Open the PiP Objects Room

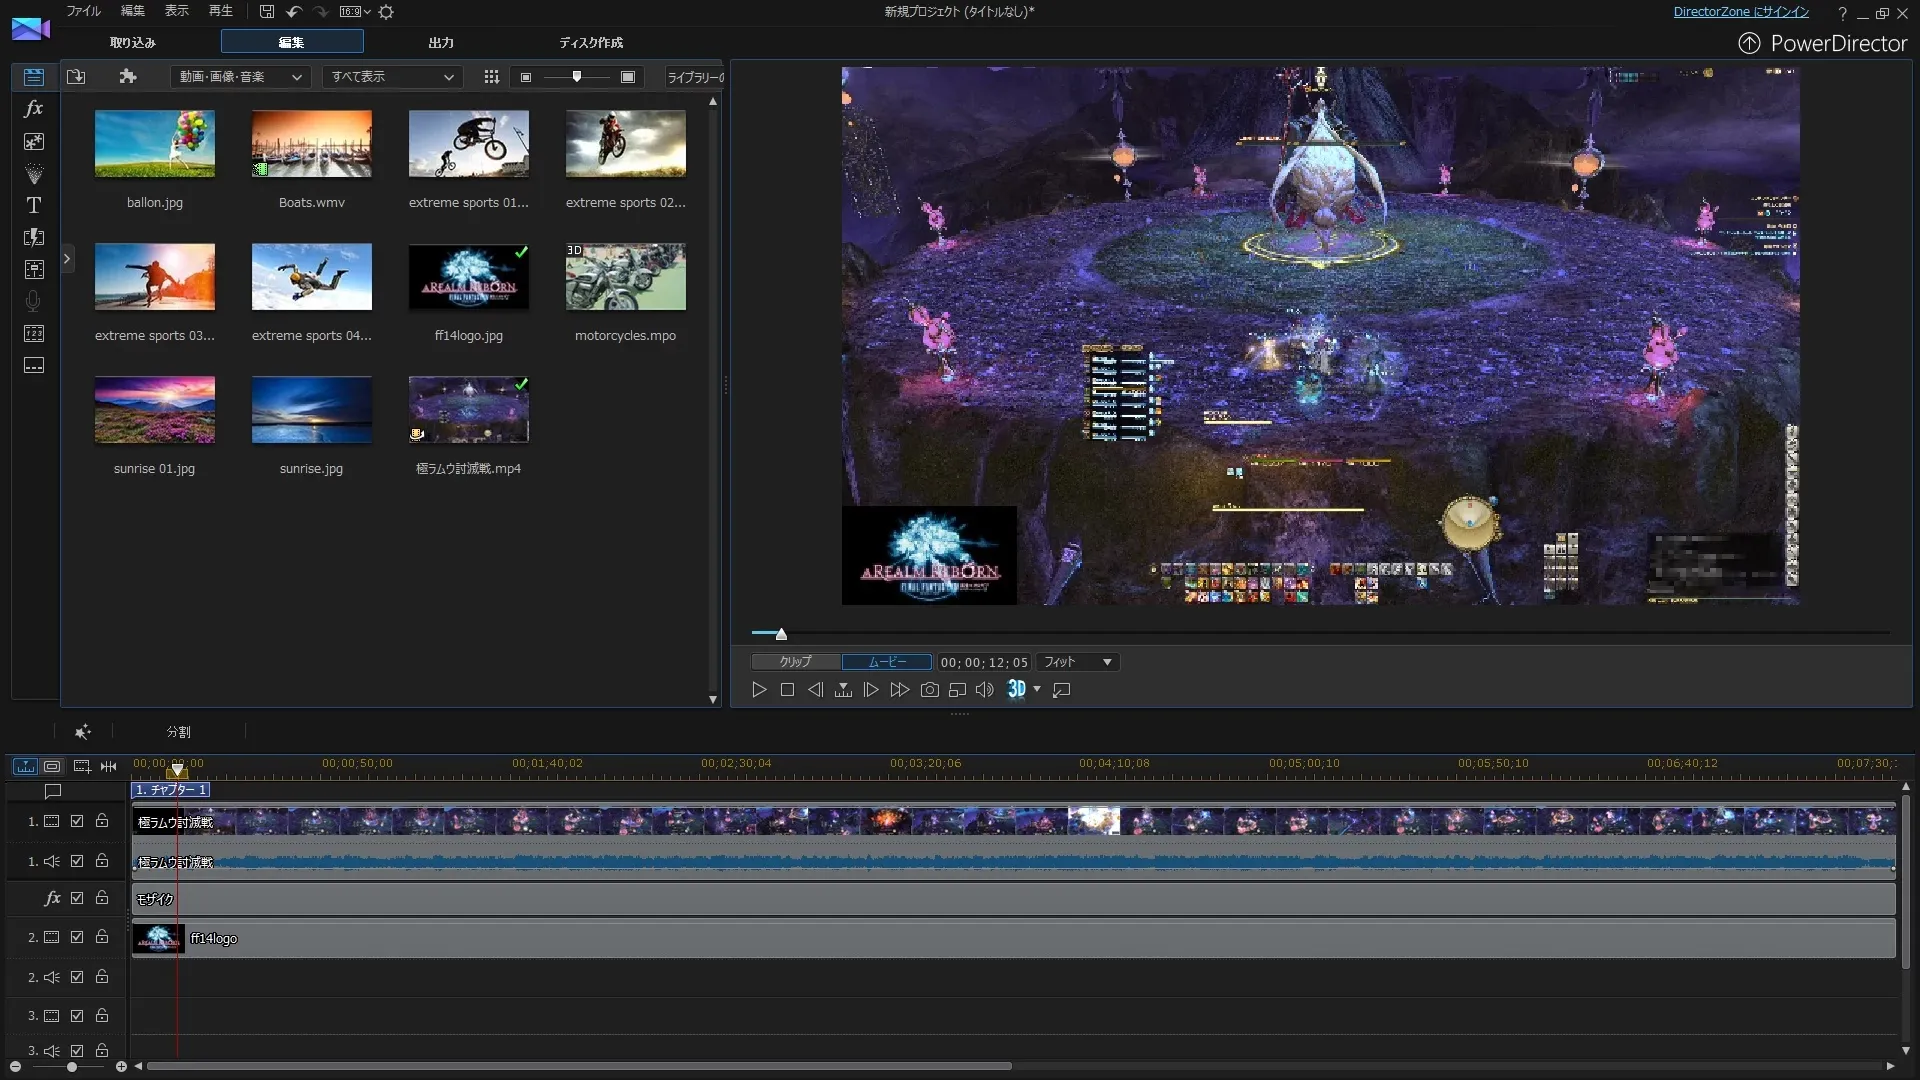coord(33,141)
